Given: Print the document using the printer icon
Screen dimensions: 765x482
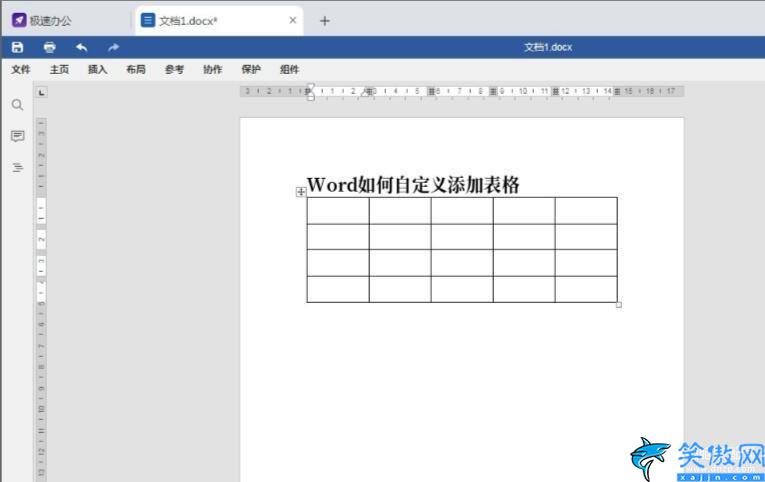Looking at the screenshot, I should [49, 47].
